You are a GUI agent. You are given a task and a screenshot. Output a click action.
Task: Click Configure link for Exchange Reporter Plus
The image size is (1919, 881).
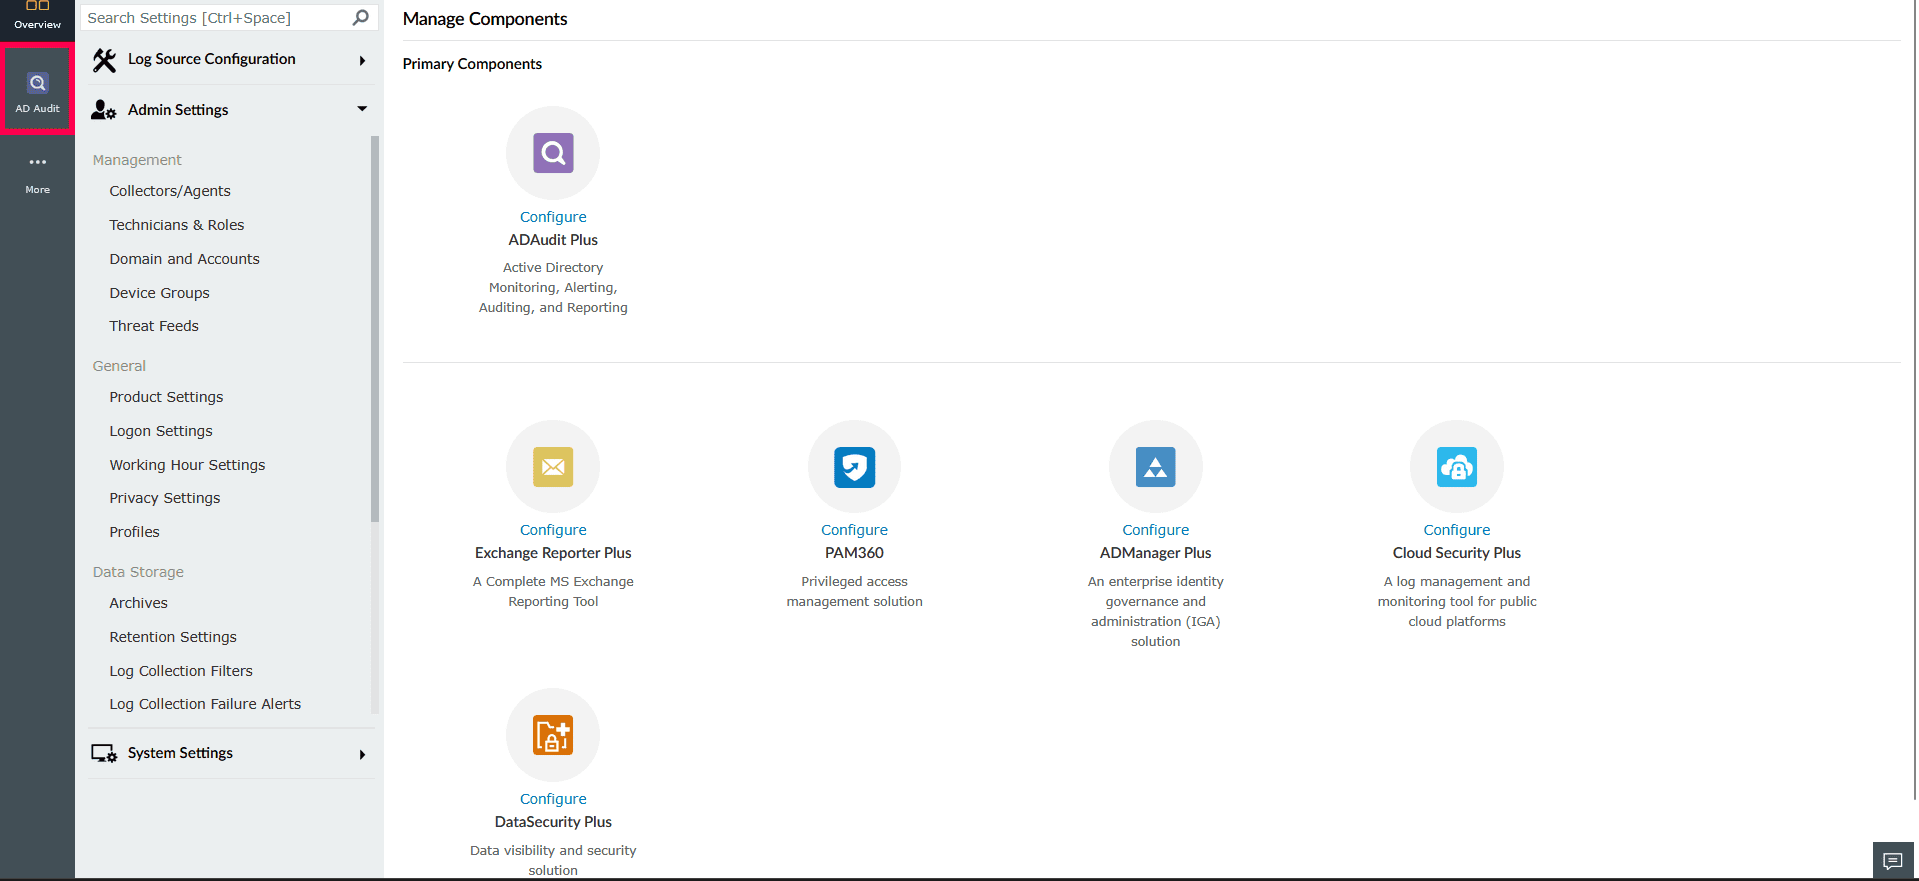pyautogui.click(x=553, y=530)
